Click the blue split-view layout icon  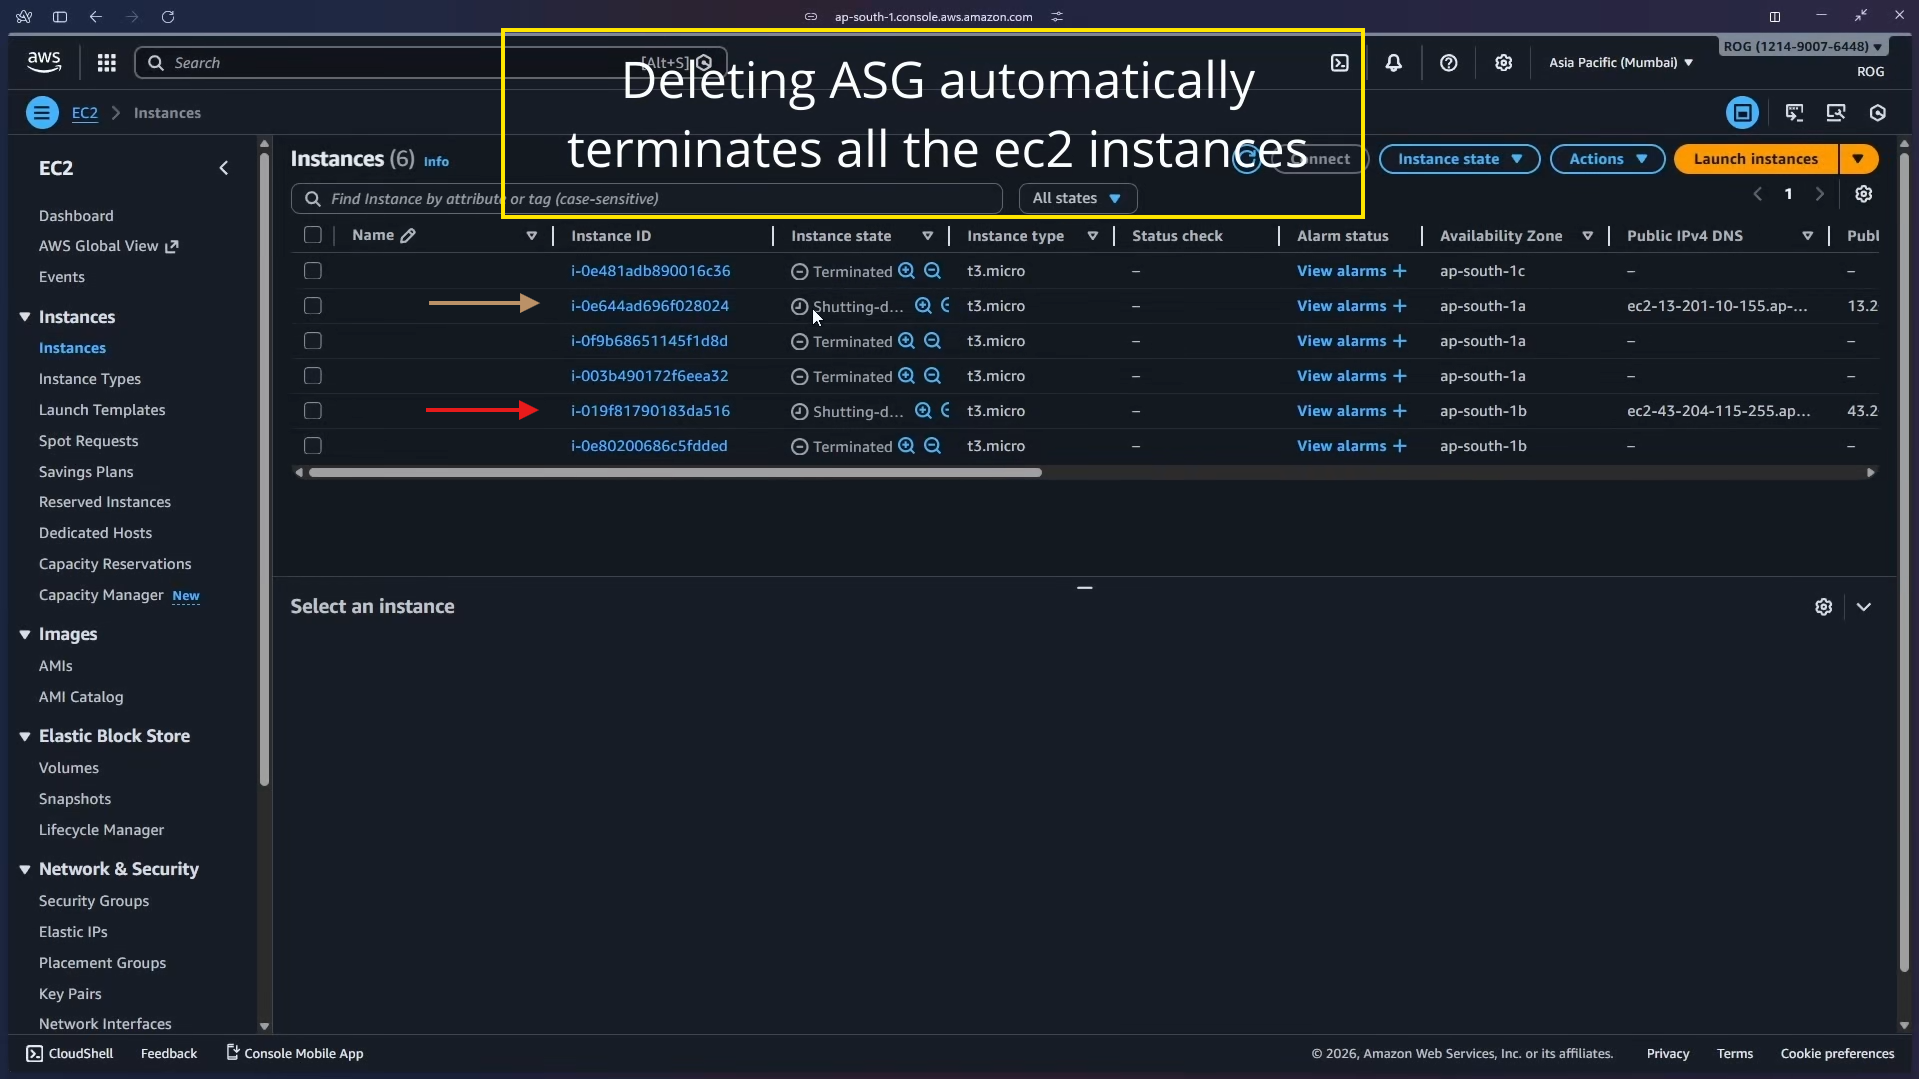pos(1742,112)
